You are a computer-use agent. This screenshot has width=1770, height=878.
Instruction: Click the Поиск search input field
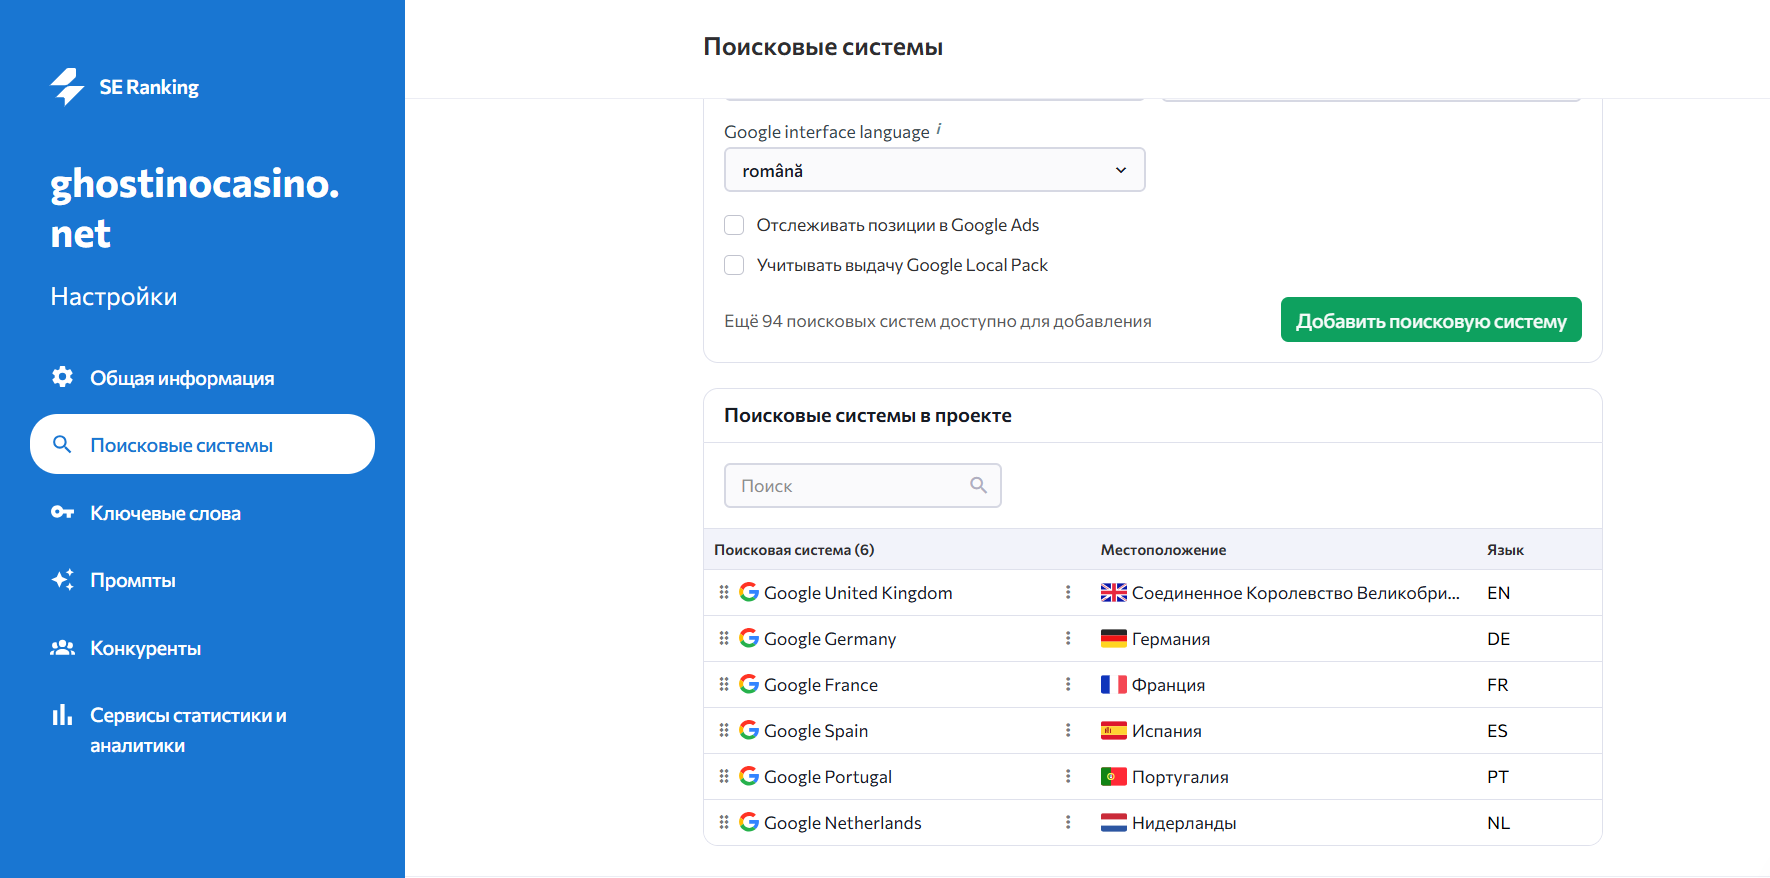click(850, 485)
